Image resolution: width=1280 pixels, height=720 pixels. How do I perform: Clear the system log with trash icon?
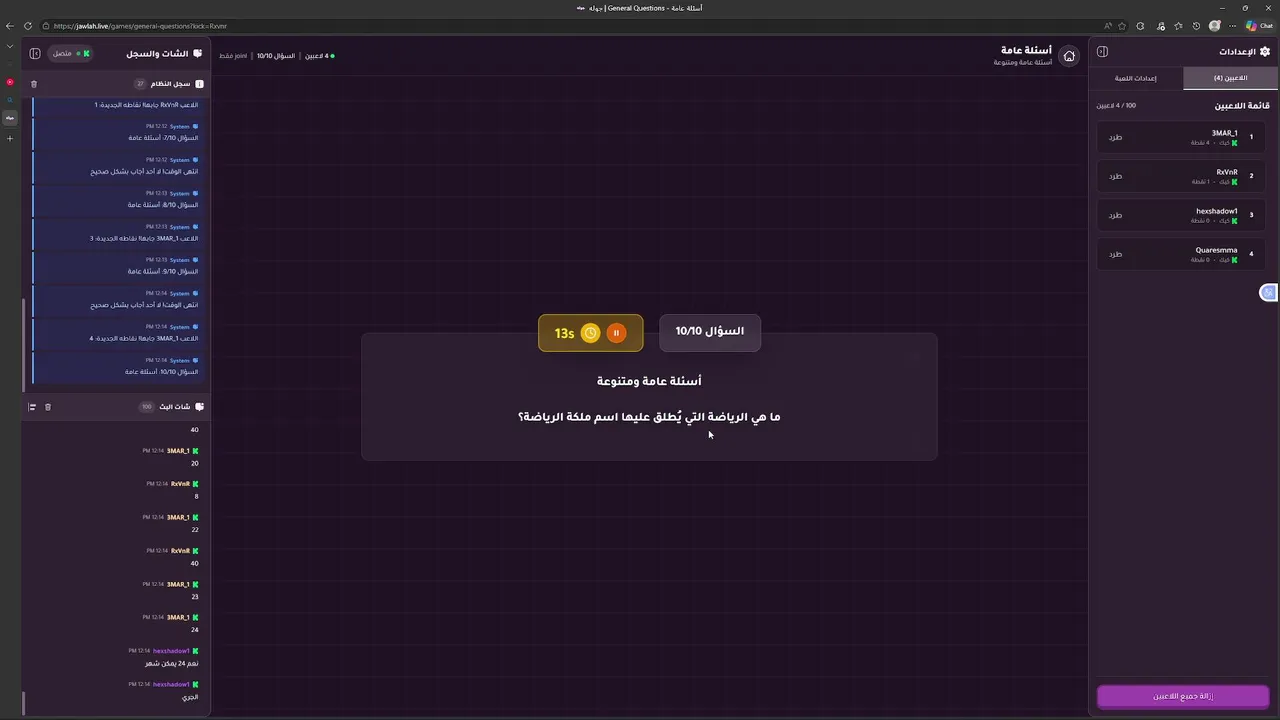pyautogui.click(x=34, y=84)
